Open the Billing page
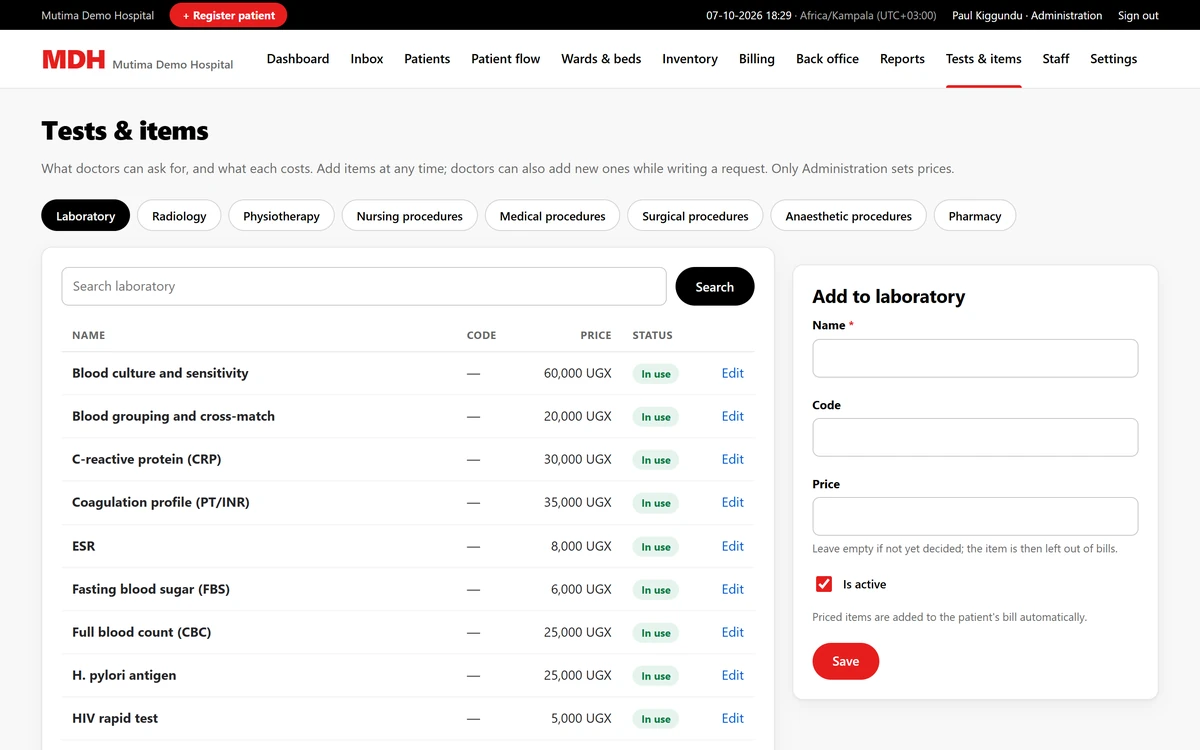 point(757,59)
